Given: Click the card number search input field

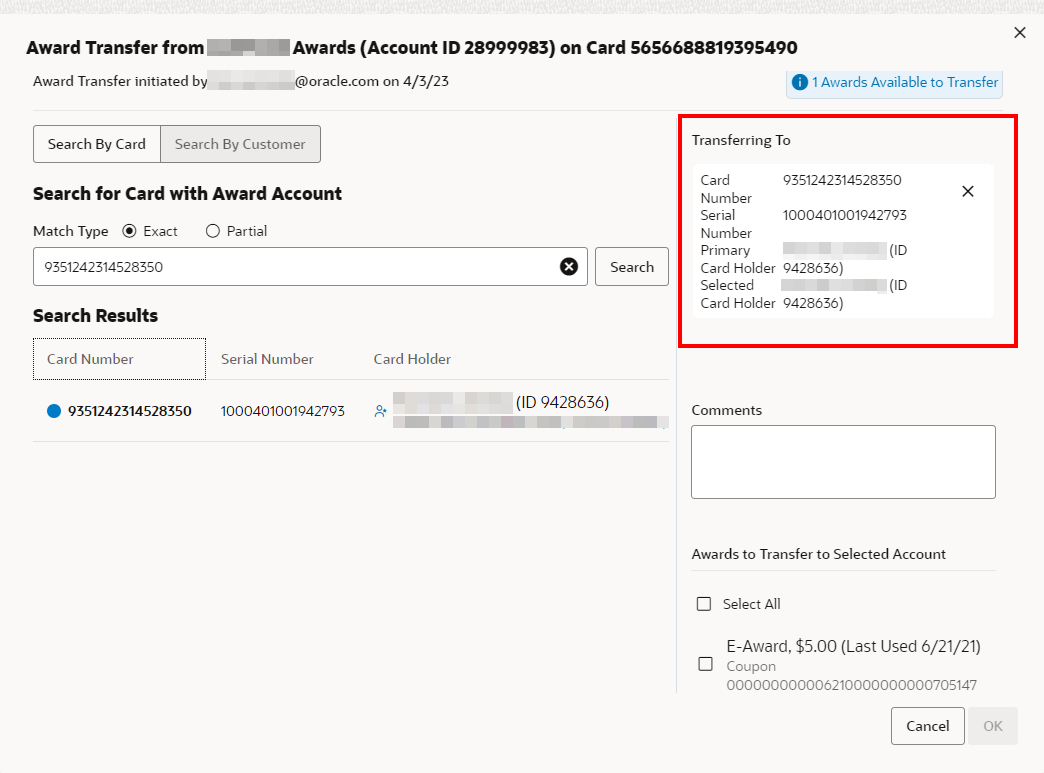Looking at the screenshot, I should (296, 267).
